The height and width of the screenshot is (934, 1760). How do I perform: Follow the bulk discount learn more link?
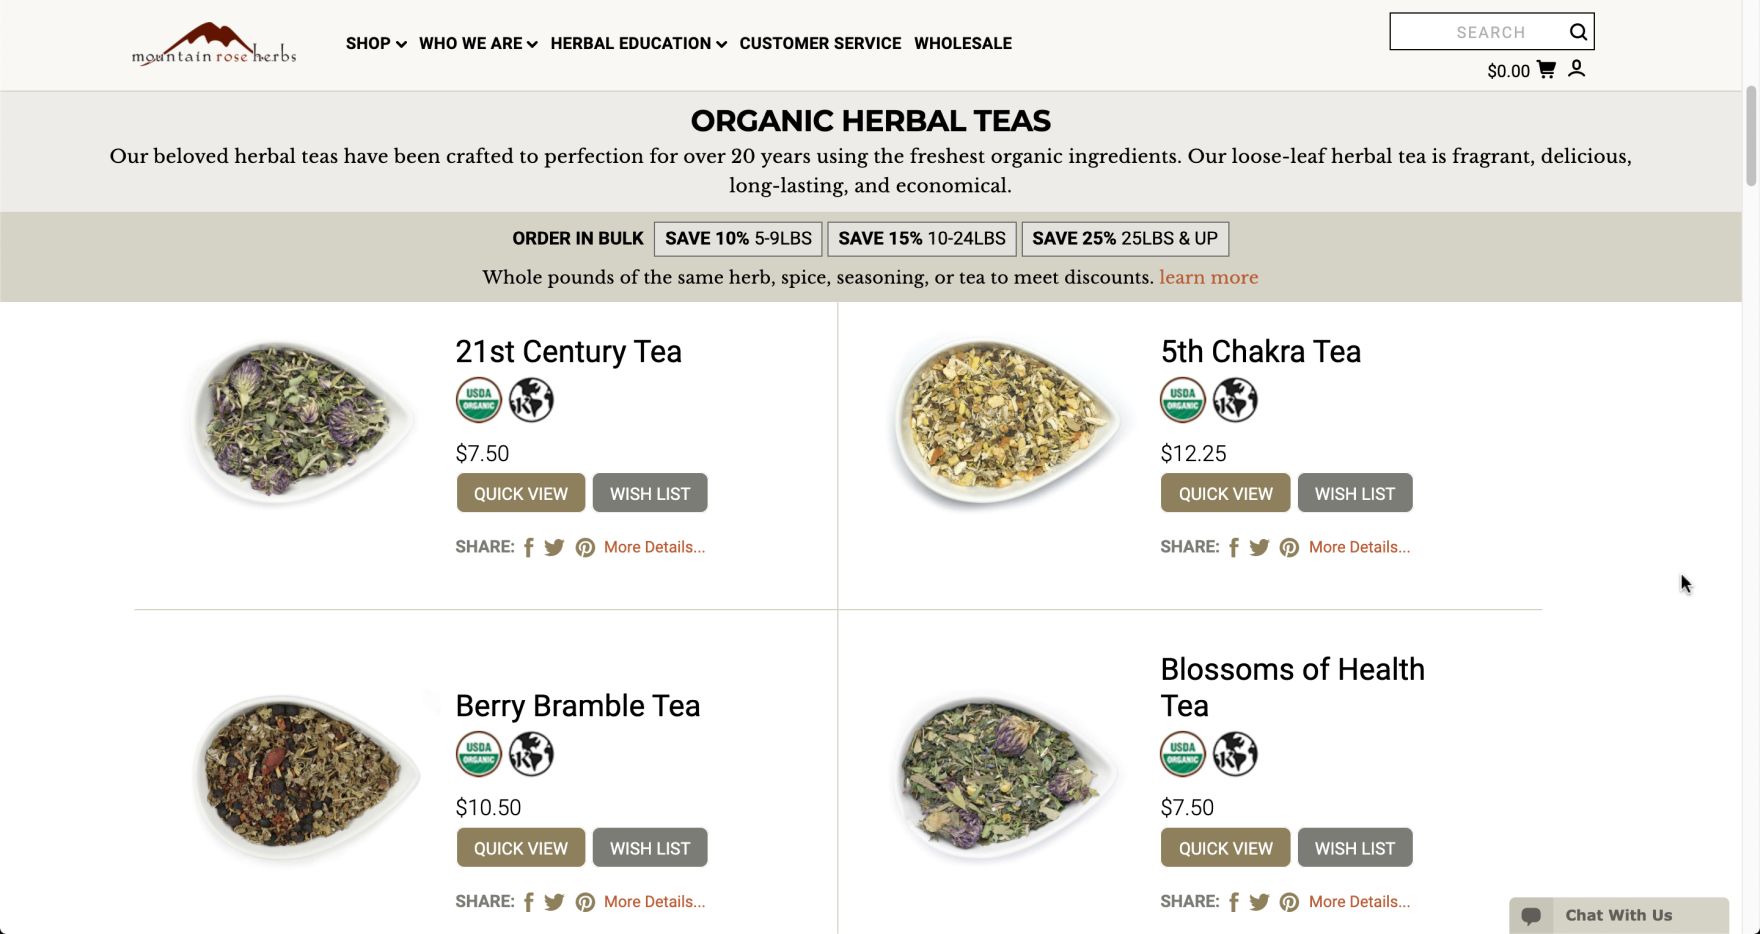(x=1208, y=277)
